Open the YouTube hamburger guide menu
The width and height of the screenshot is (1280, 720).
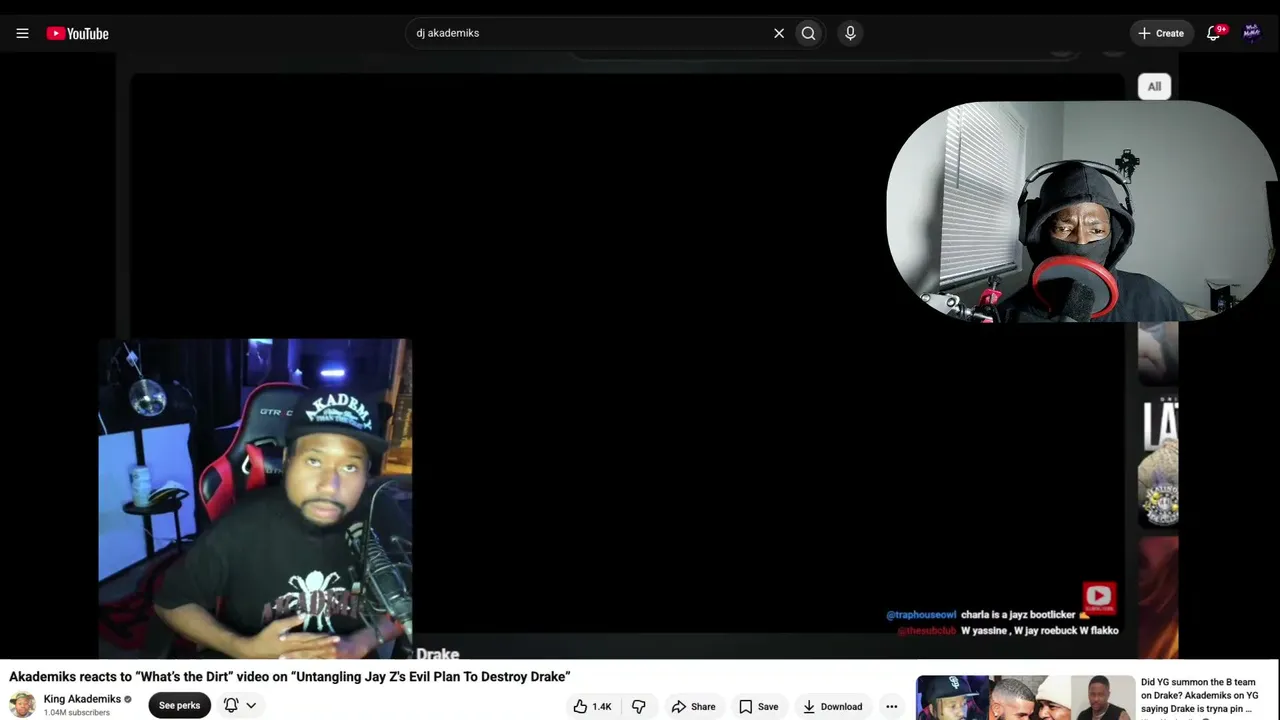point(22,33)
